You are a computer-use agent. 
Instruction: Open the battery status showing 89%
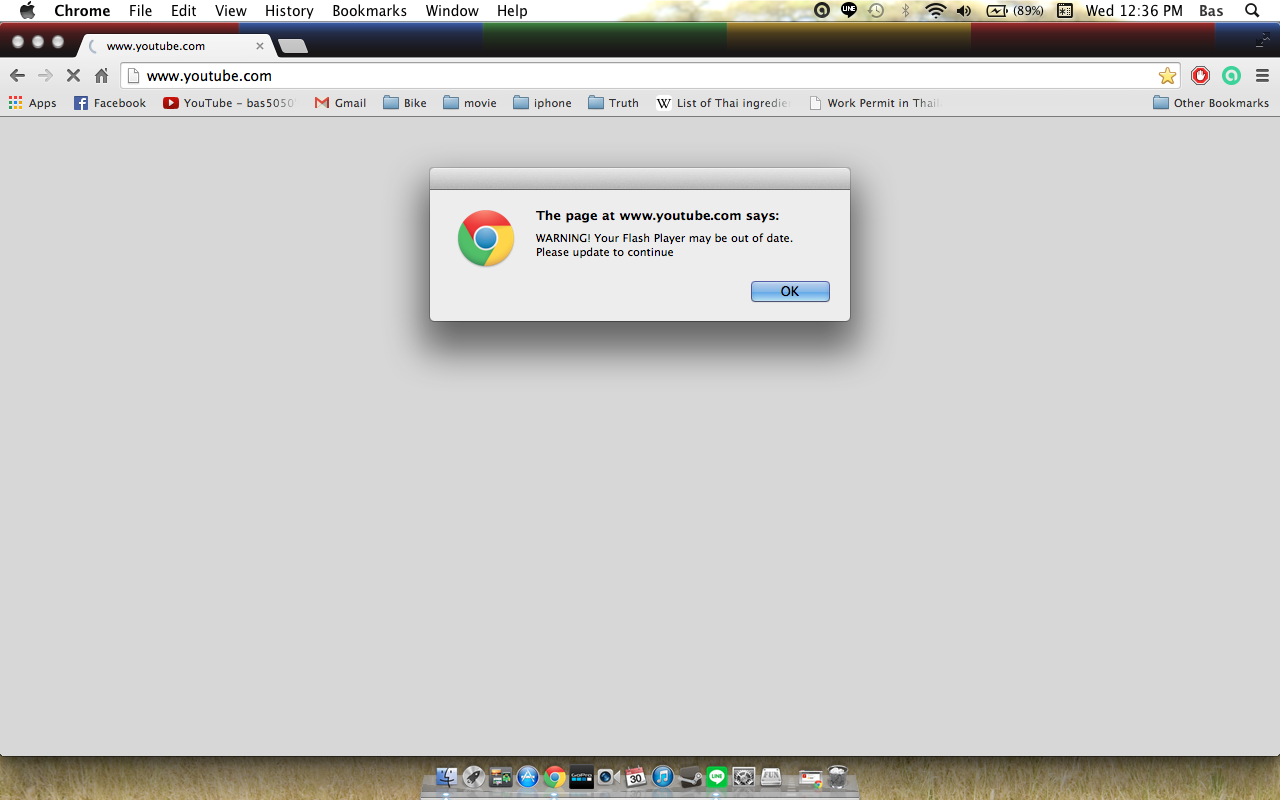click(x=1015, y=11)
